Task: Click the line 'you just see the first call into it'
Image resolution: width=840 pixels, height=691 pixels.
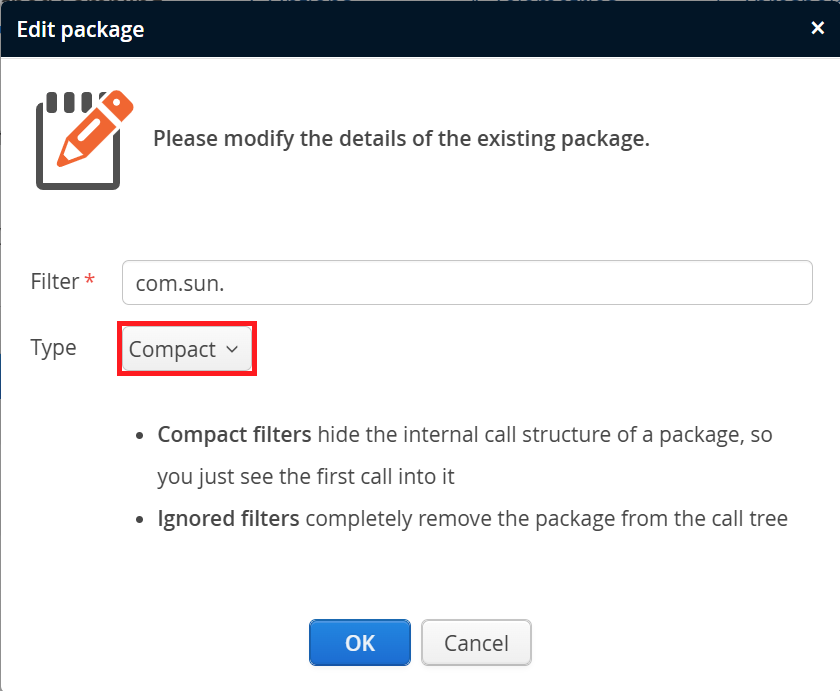Action: [306, 477]
